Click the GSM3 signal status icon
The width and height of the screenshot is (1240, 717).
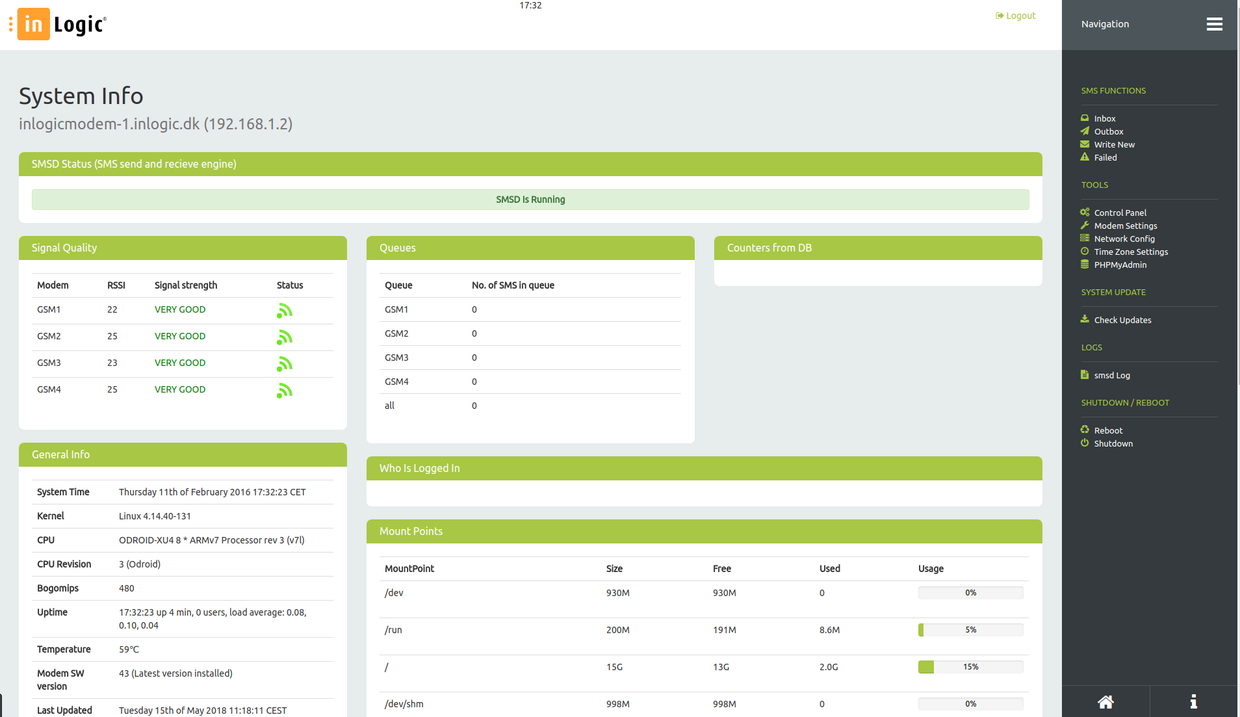(x=285, y=364)
